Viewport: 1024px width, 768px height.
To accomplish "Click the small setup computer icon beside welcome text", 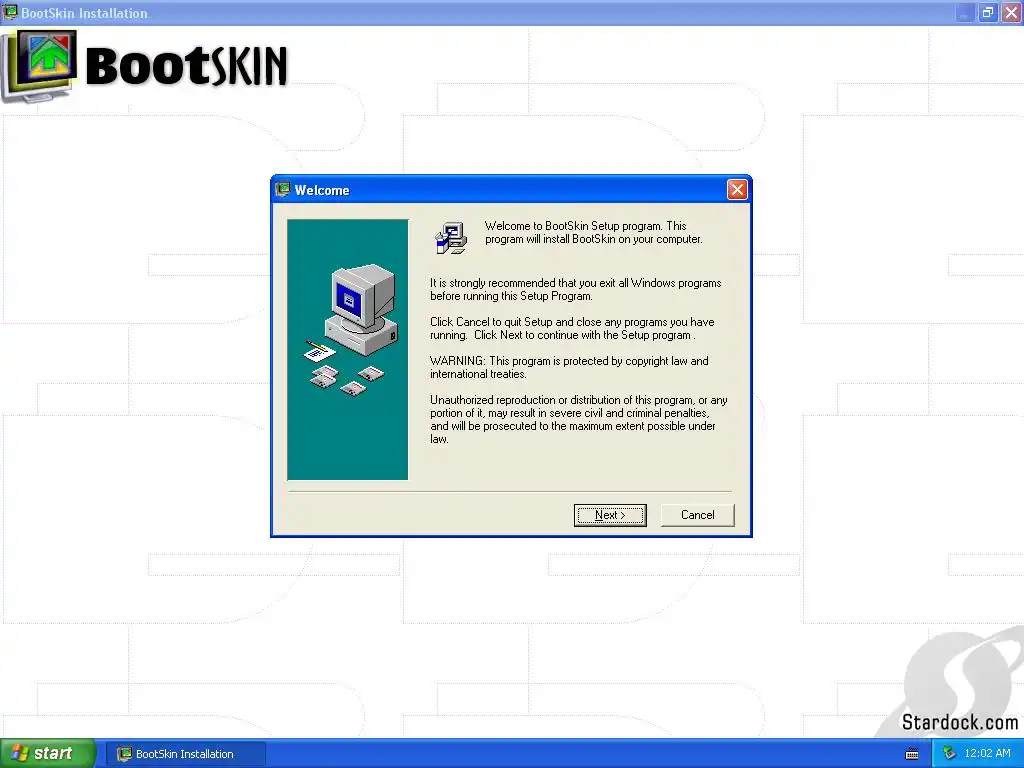I will (x=451, y=237).
